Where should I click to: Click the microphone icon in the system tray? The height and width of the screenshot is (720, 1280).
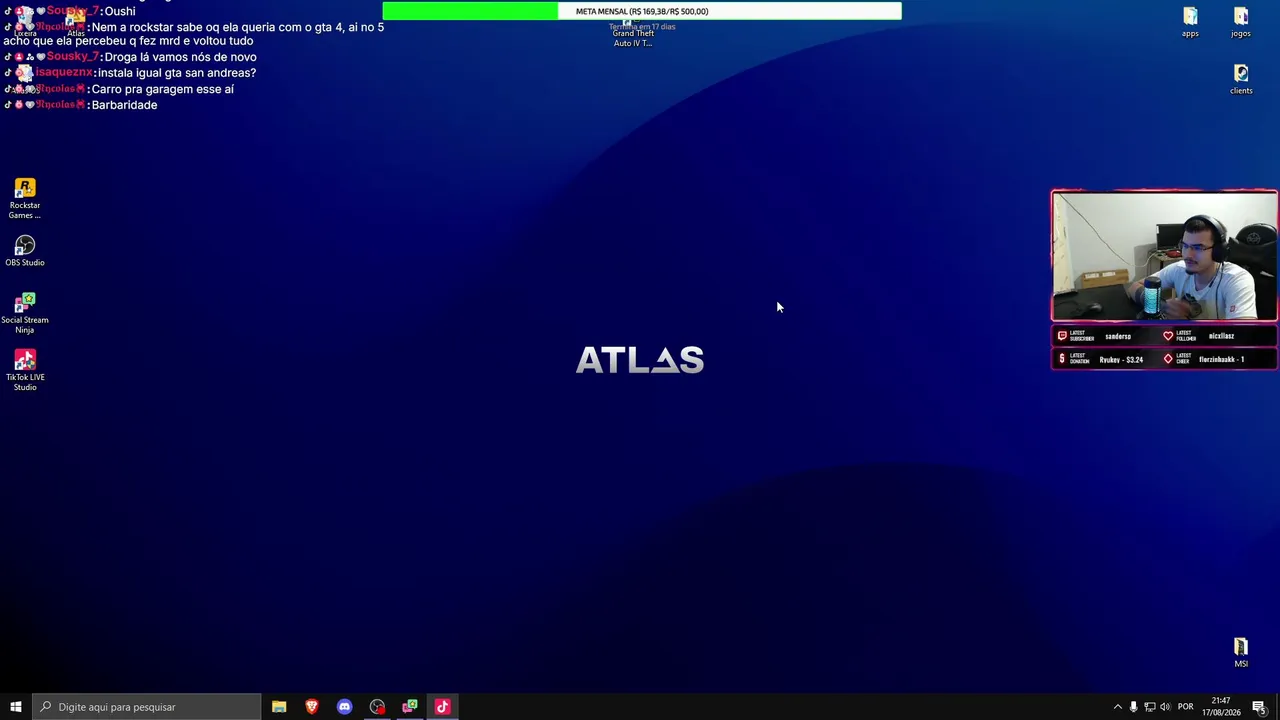pos(1133,707)
